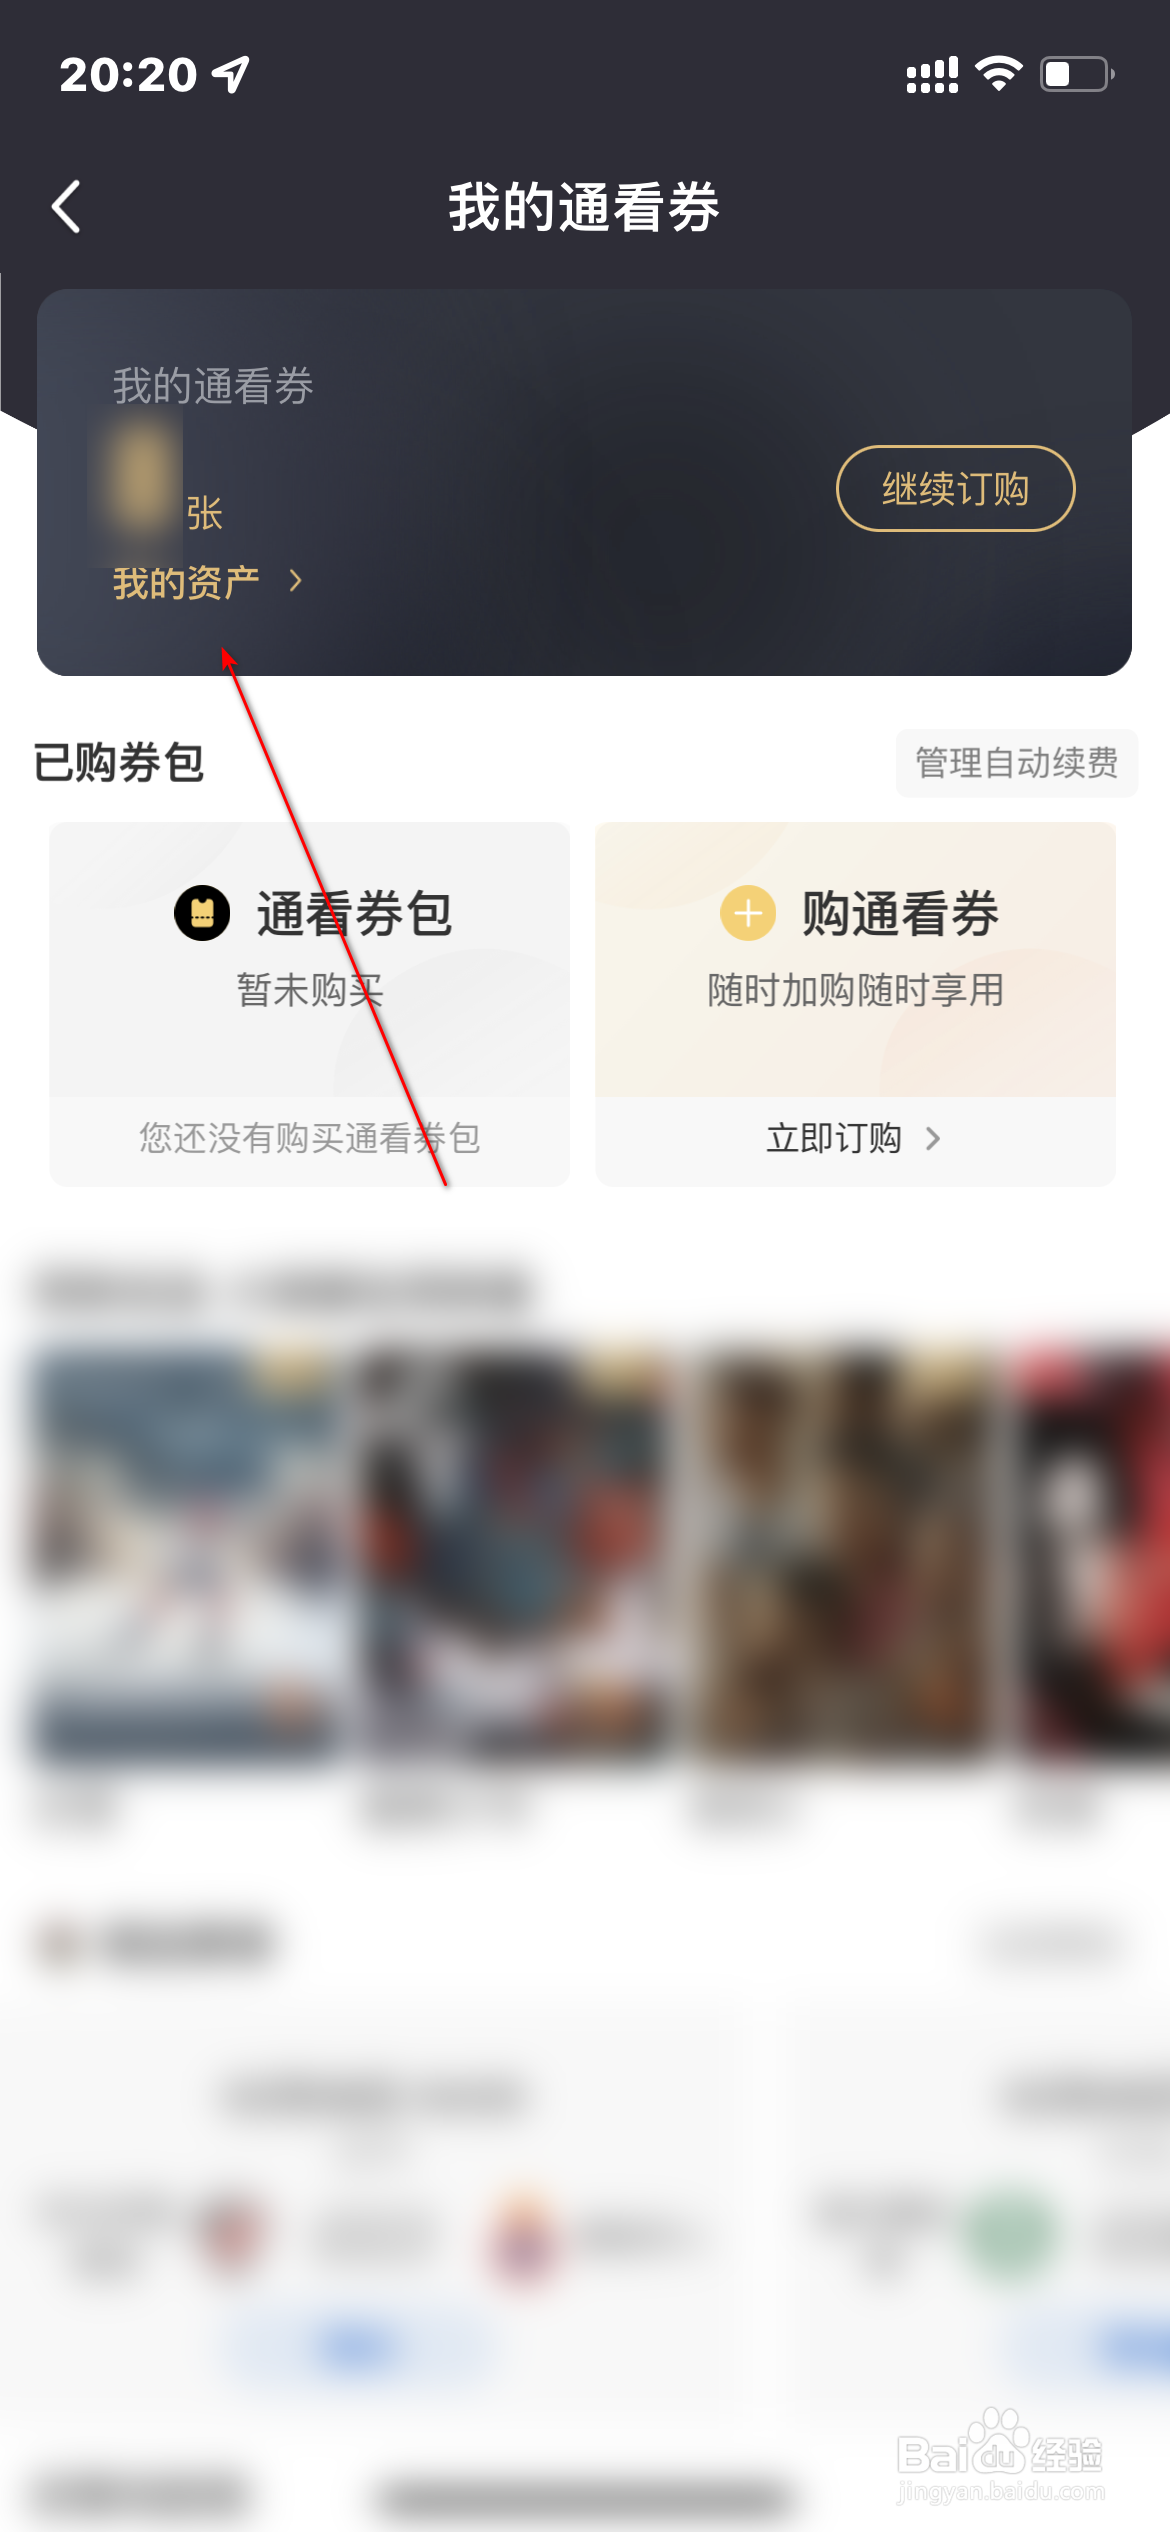This screenshot has width=1170, height=2532.
Task: Expand the arrow beside 立即订购
Action: tap(933, 1138)
